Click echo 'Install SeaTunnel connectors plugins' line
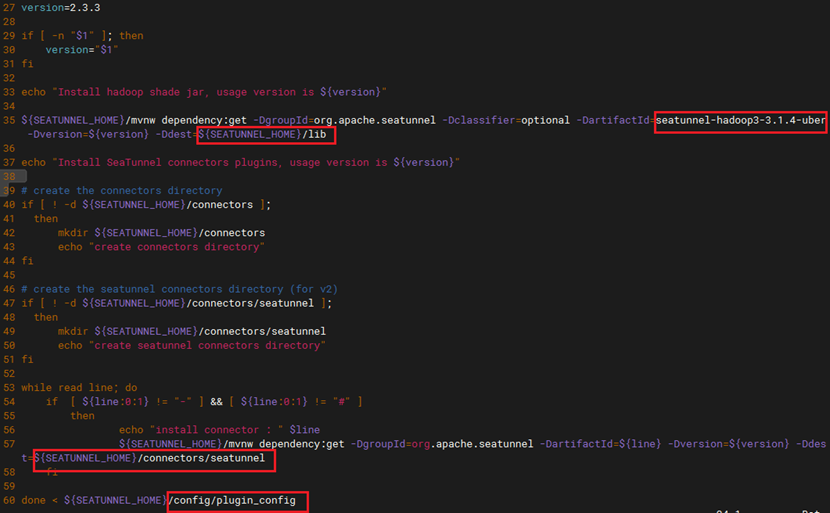 [240, 163]
